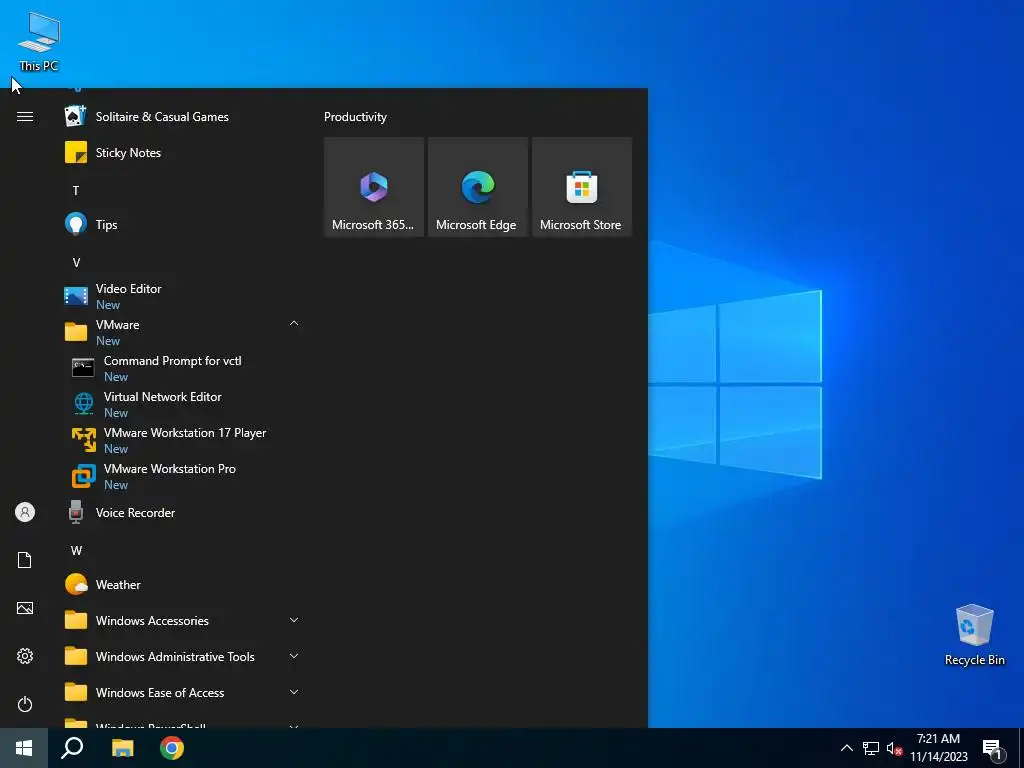Click the muted volume tray icon
The image size is (1024, 768).
(x=894, y=748)
